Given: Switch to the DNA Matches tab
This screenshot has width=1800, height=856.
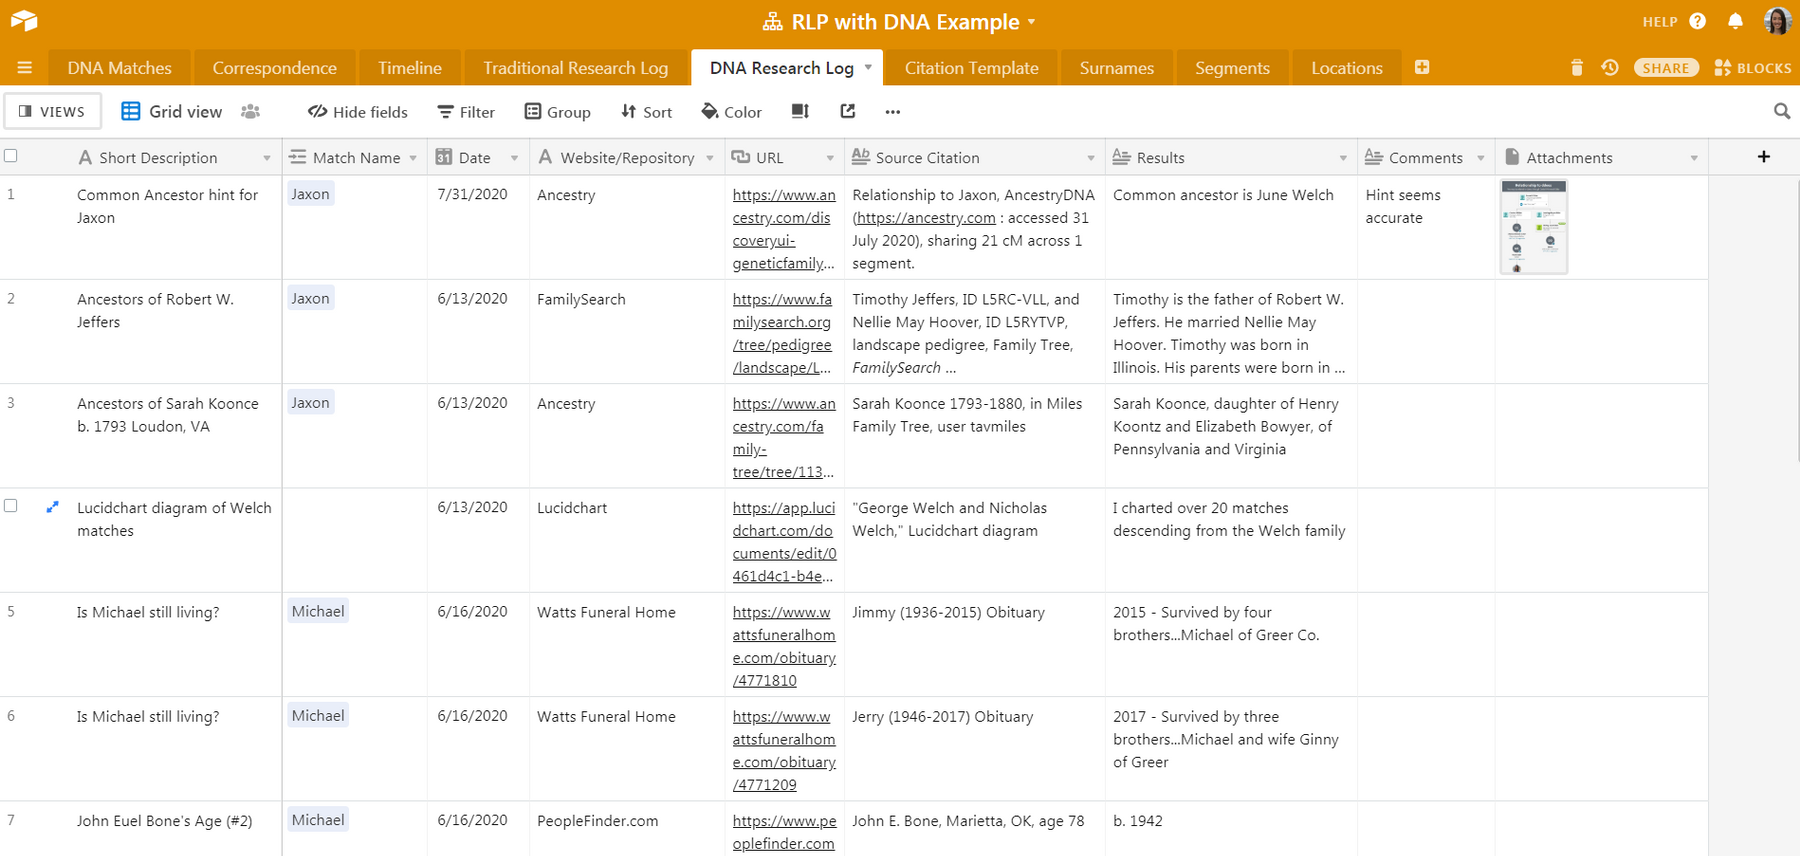Looking at the screenshot, I should [119, 68].
